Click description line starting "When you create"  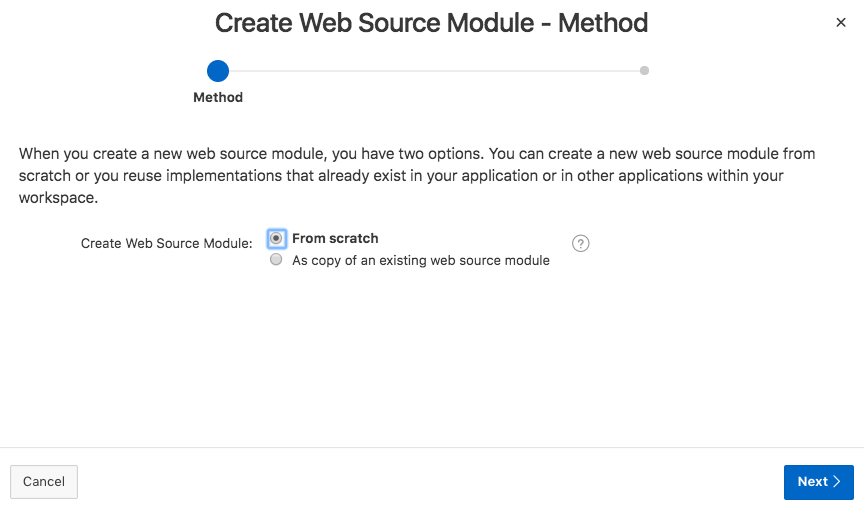(x=417, y=154)
